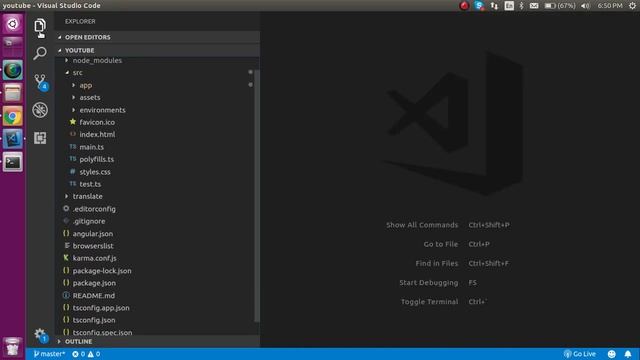Open the Search view in activity bar

pyautogui.click(x=40, y=53)
